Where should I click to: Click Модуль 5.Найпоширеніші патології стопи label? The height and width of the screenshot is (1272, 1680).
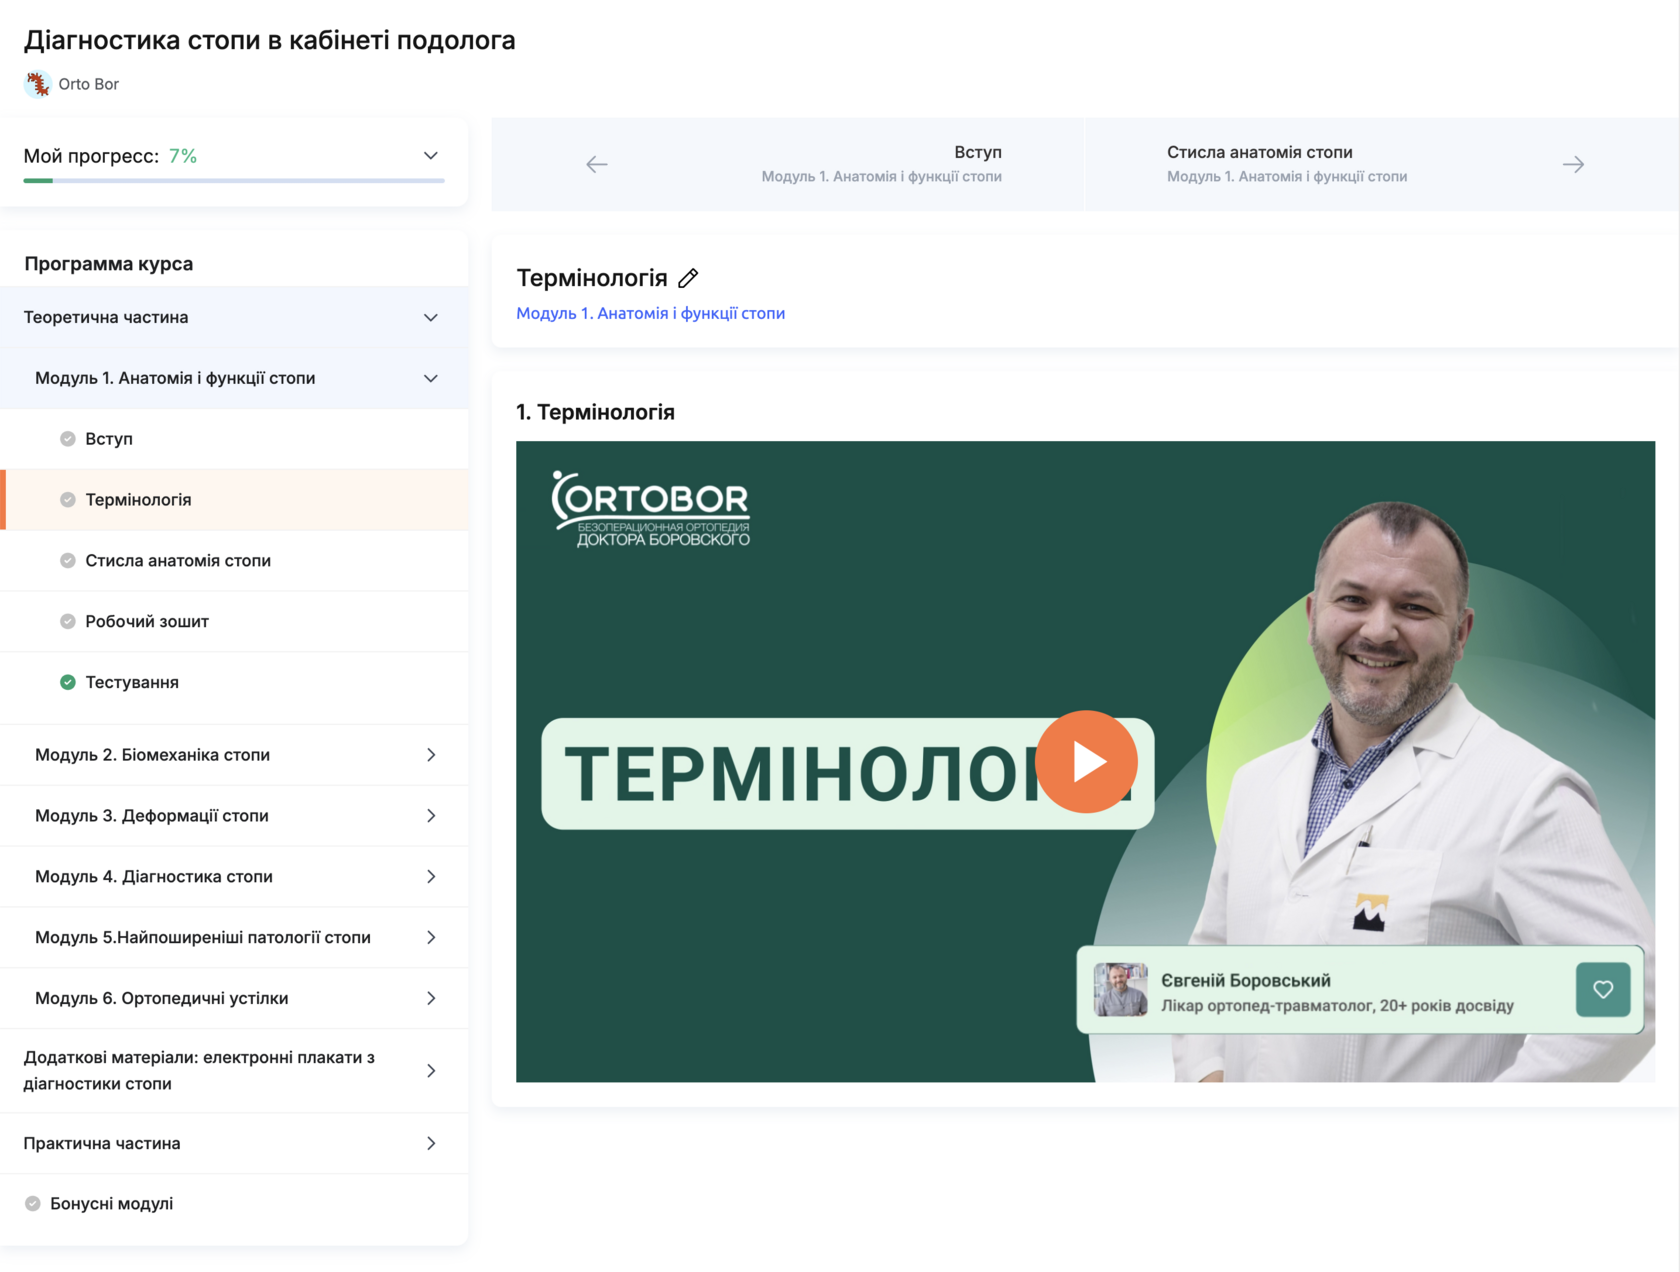pyautogui.click(x=203, y=938)
